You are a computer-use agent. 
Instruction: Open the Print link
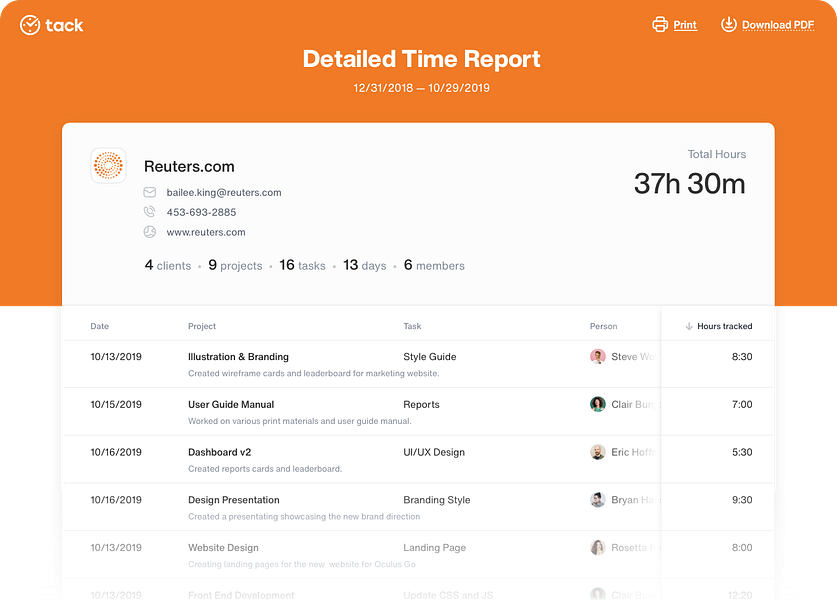pos(685,25)
